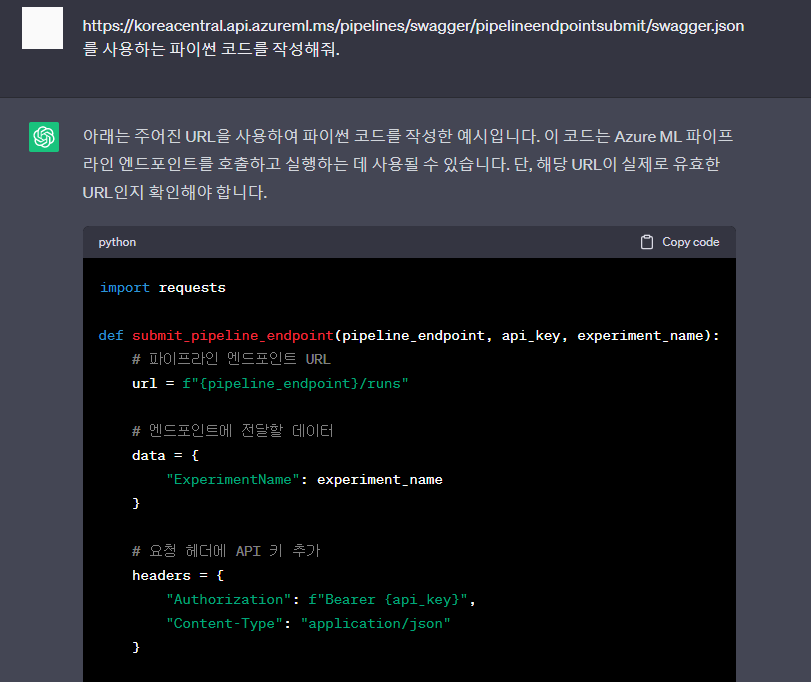Click the python language label
Image resolution: width=811 pixels, height=682 pixels.
pos(117,242)
